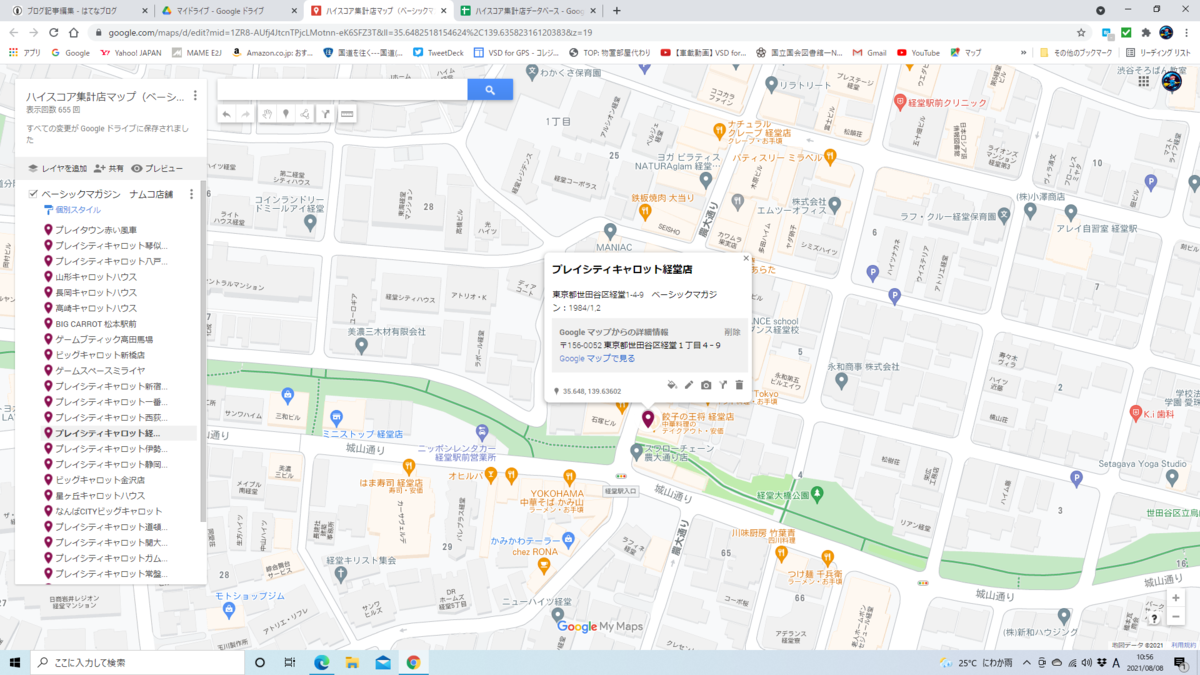Viewport: 1200px width, 675px height.
Task: Select ゲームブティック高田馬場 in list
Action: tap(103, 339)
